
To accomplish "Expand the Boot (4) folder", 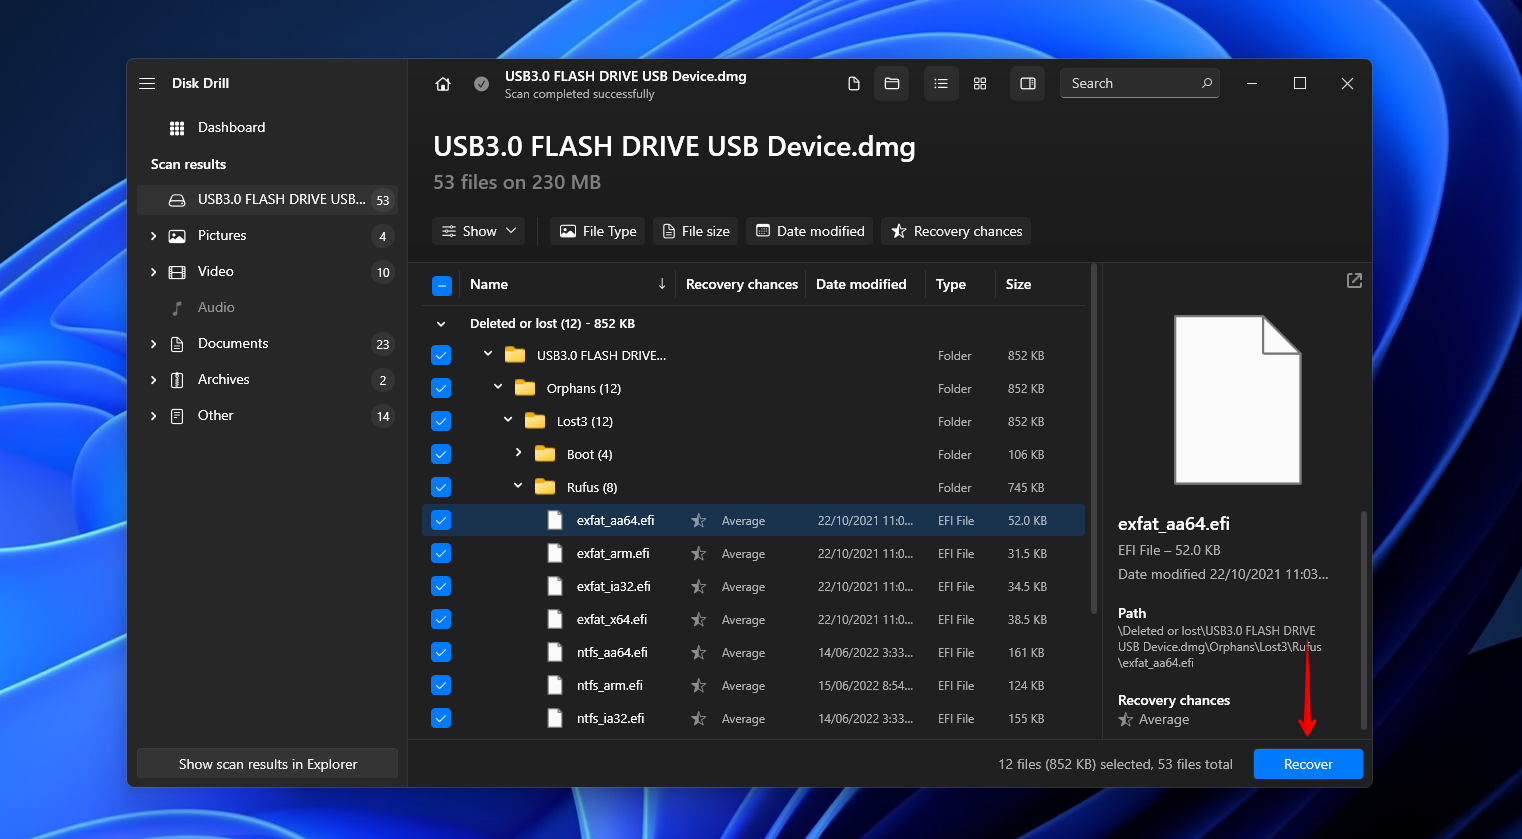I will click(x=518, y=453).
